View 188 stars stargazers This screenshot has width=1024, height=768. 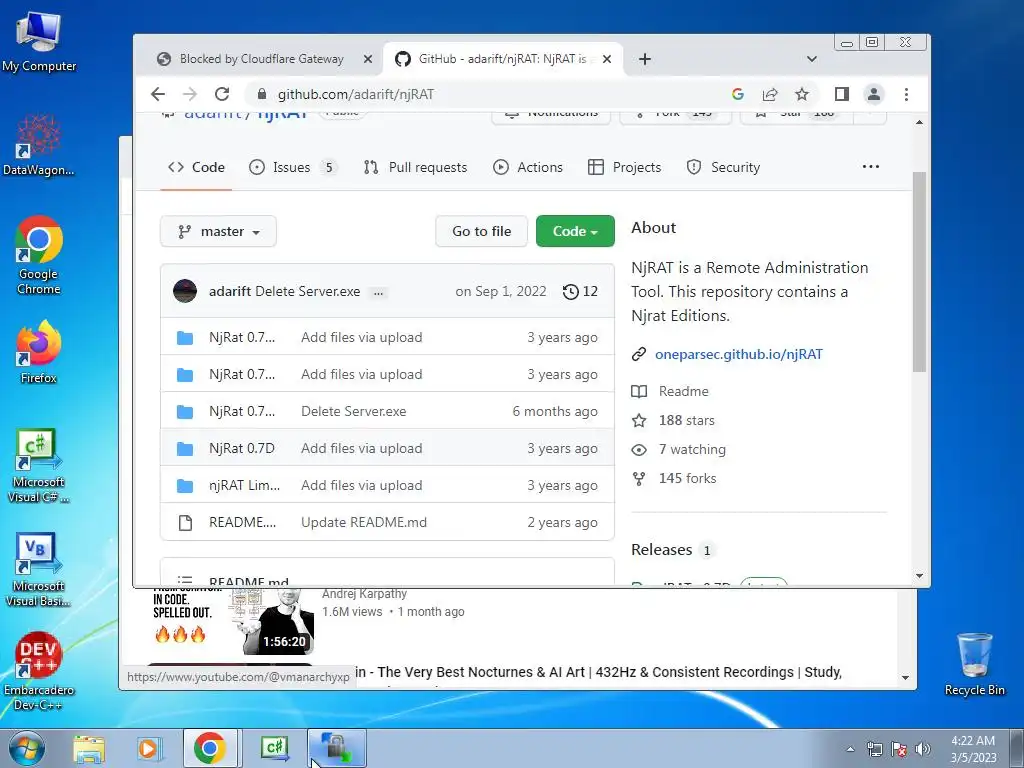click(x=673, y=421)
